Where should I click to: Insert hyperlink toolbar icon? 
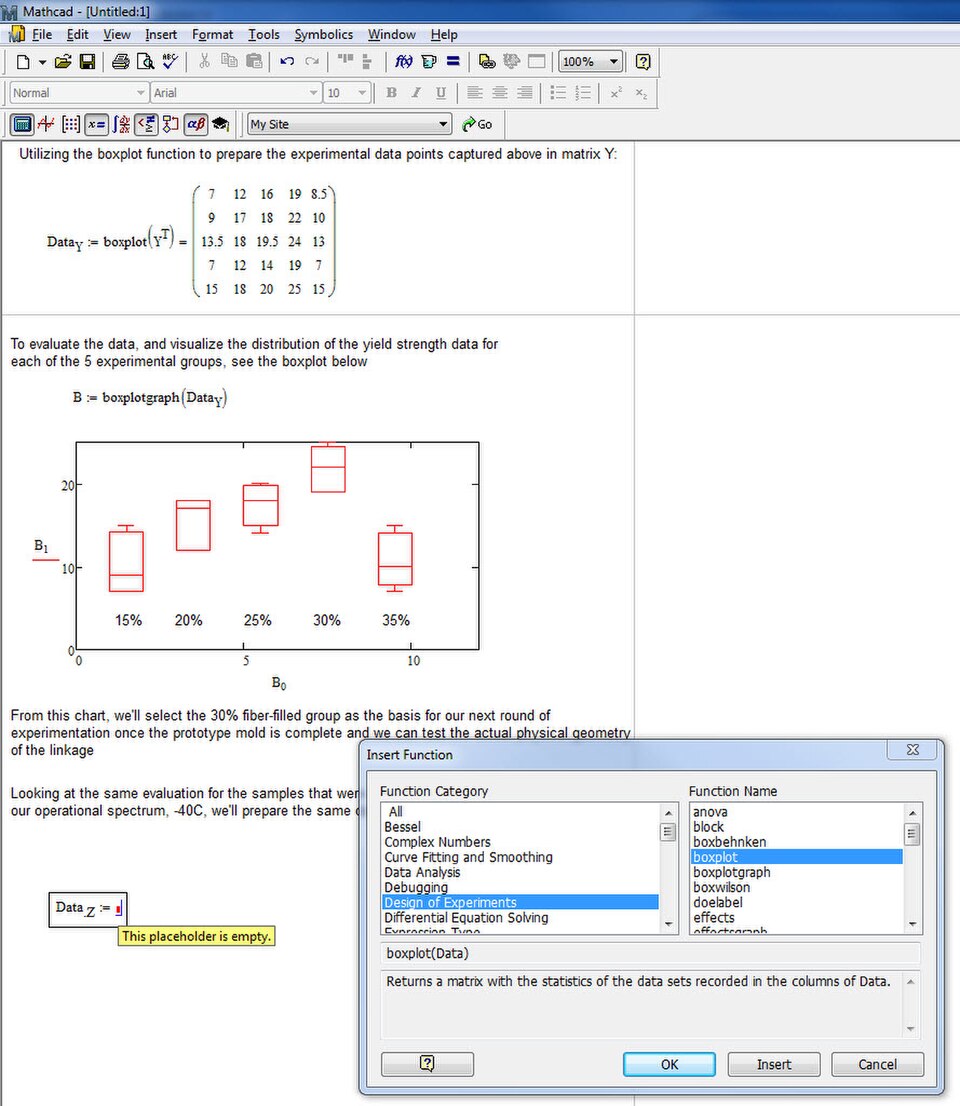(x=487, y=62)
